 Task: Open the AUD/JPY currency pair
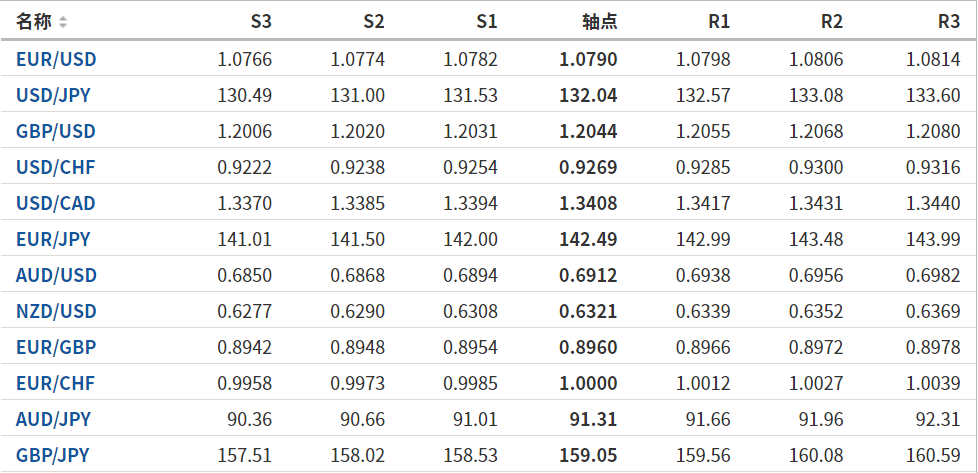pos(54,419)
